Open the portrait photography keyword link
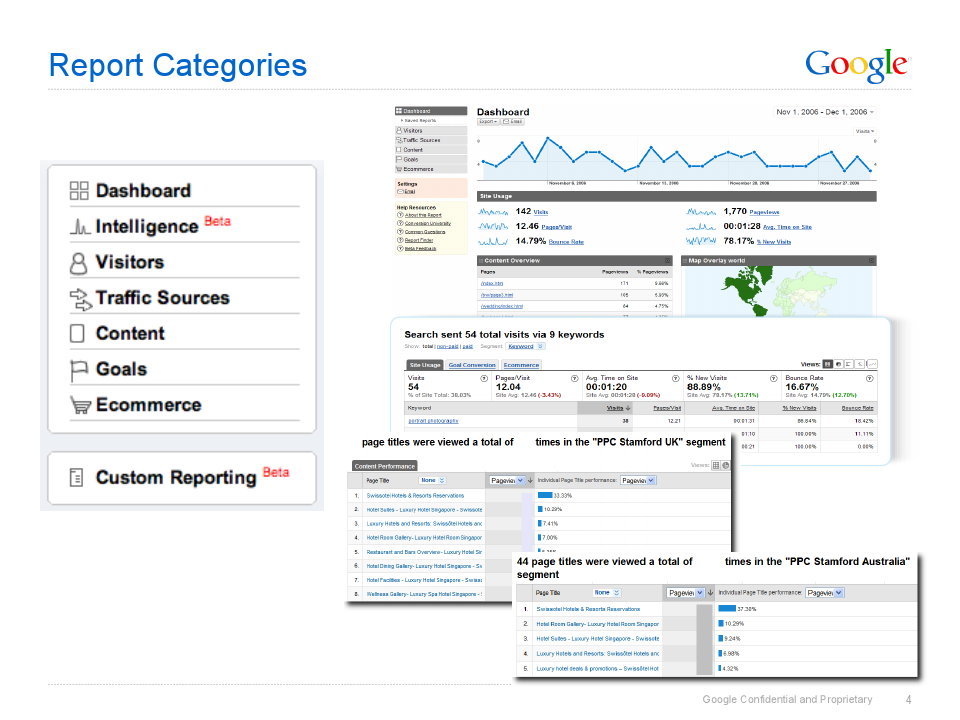960x720 pixels. 433,421
